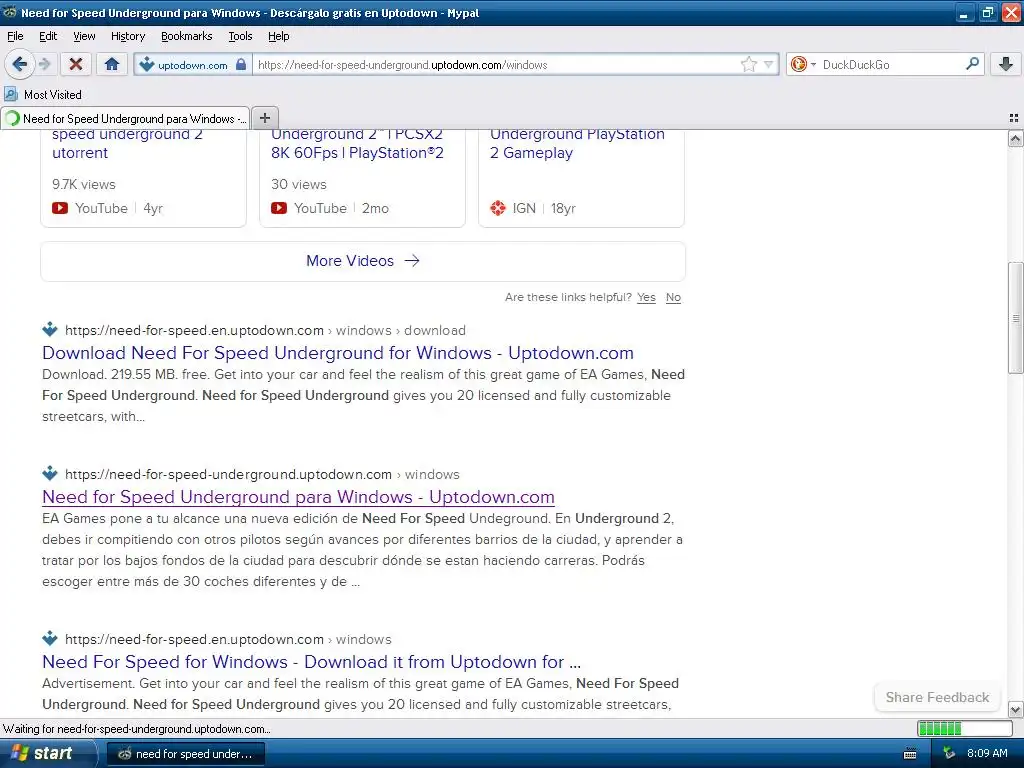This screenshot has width=1024, height=768.
Task: Open the Tools menu
Action: pos(240,36)
